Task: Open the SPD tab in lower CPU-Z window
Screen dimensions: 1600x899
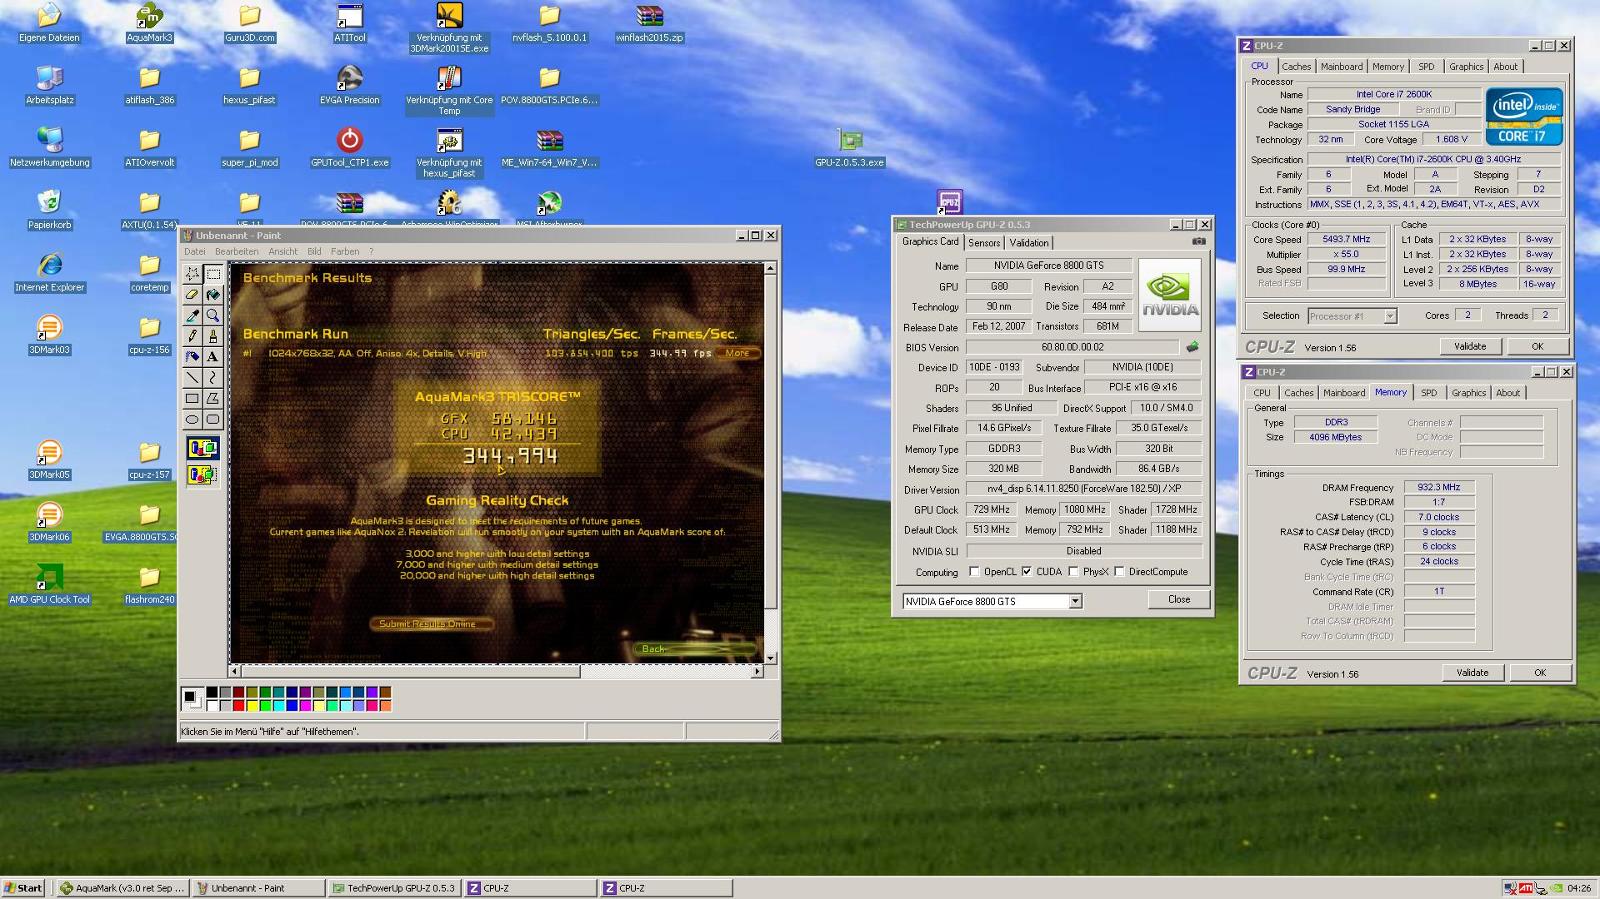Action: (1429, 393)
